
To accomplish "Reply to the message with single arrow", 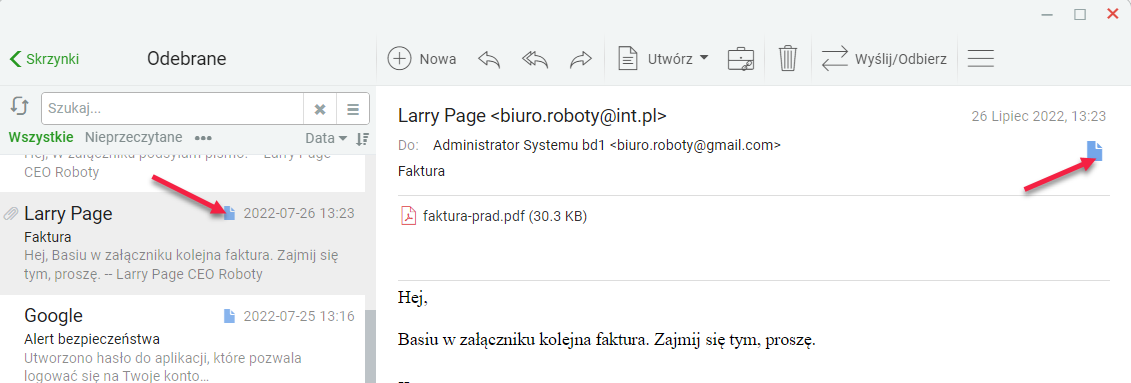I will coord(489,59).
